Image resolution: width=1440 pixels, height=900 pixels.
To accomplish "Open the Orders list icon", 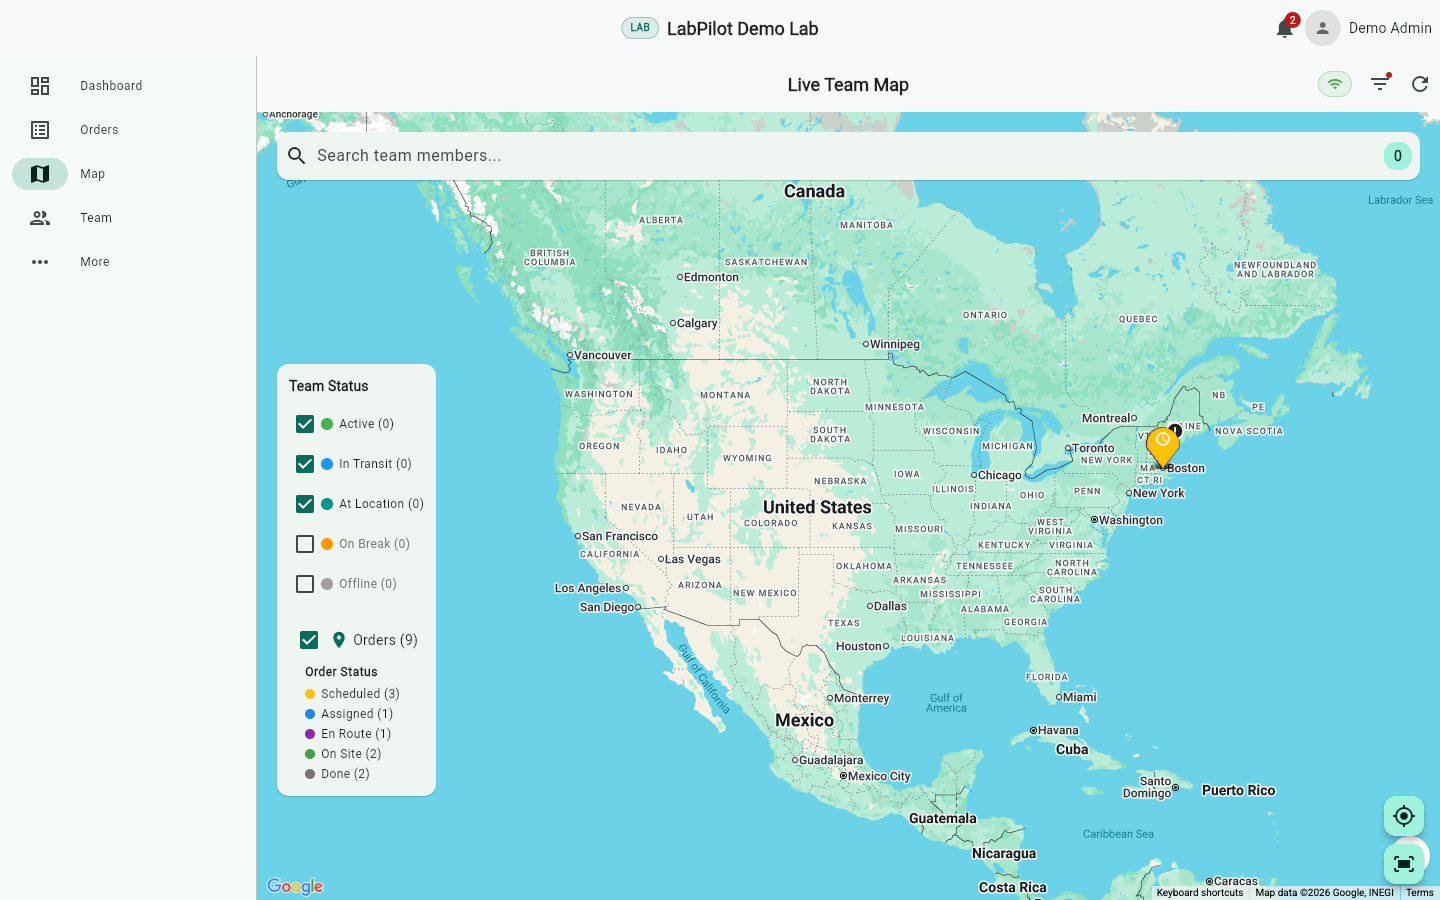I will [40, 130].
